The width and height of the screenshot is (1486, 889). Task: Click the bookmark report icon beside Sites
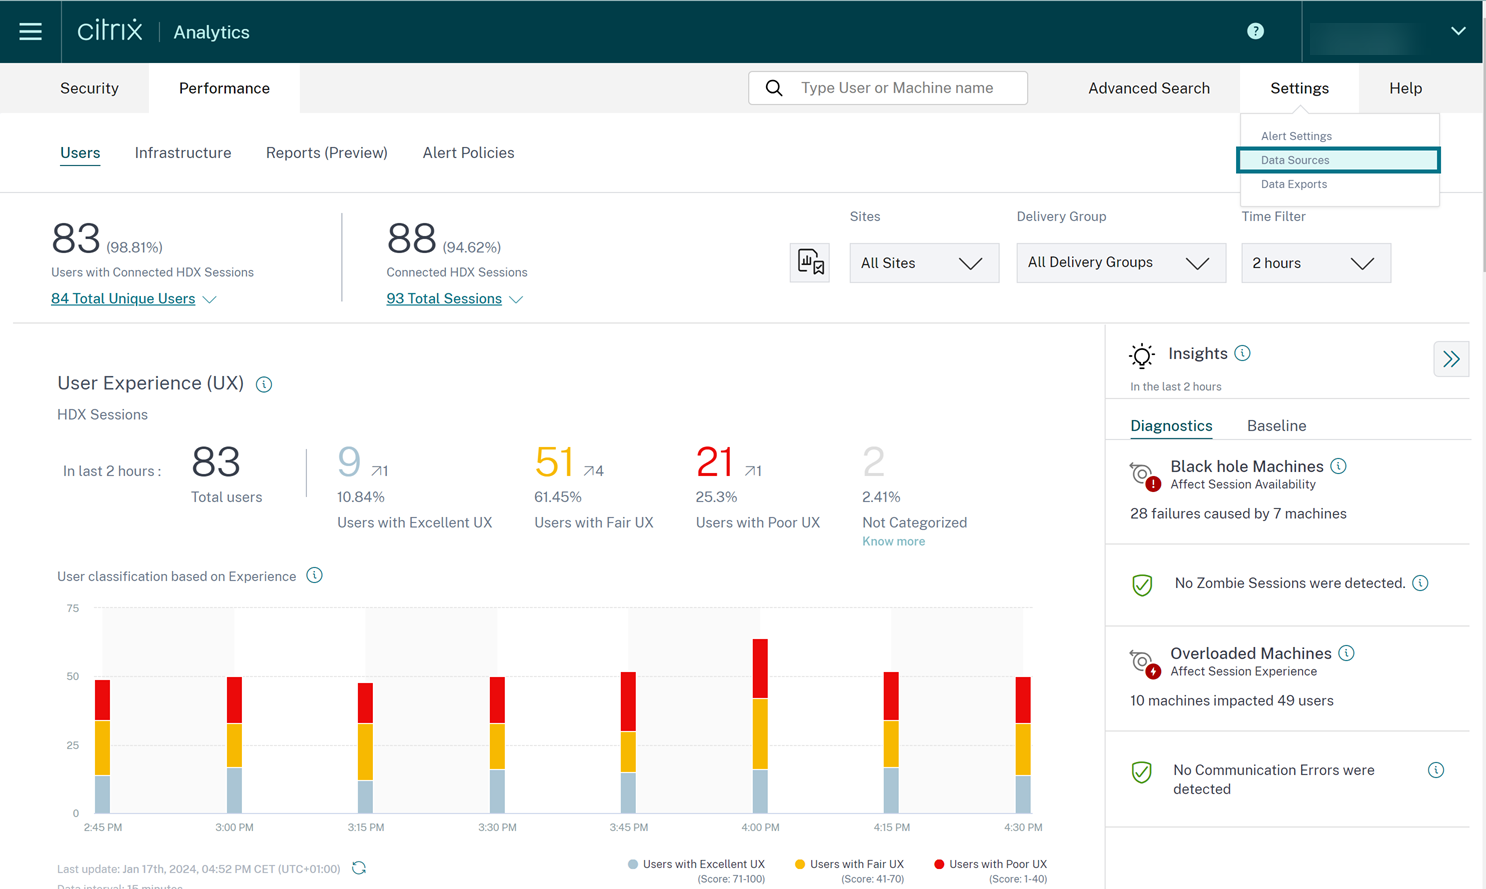(x=809, y=263)
